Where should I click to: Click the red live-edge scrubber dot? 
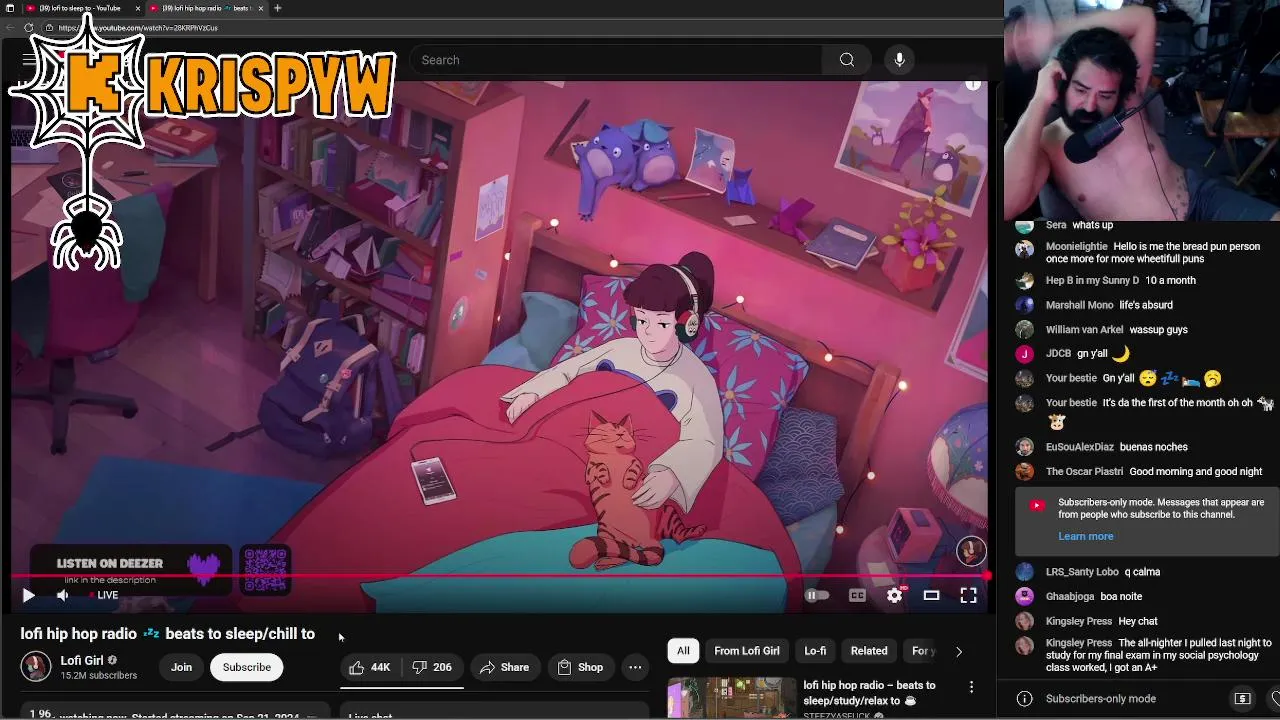click(x=986, y=576)
